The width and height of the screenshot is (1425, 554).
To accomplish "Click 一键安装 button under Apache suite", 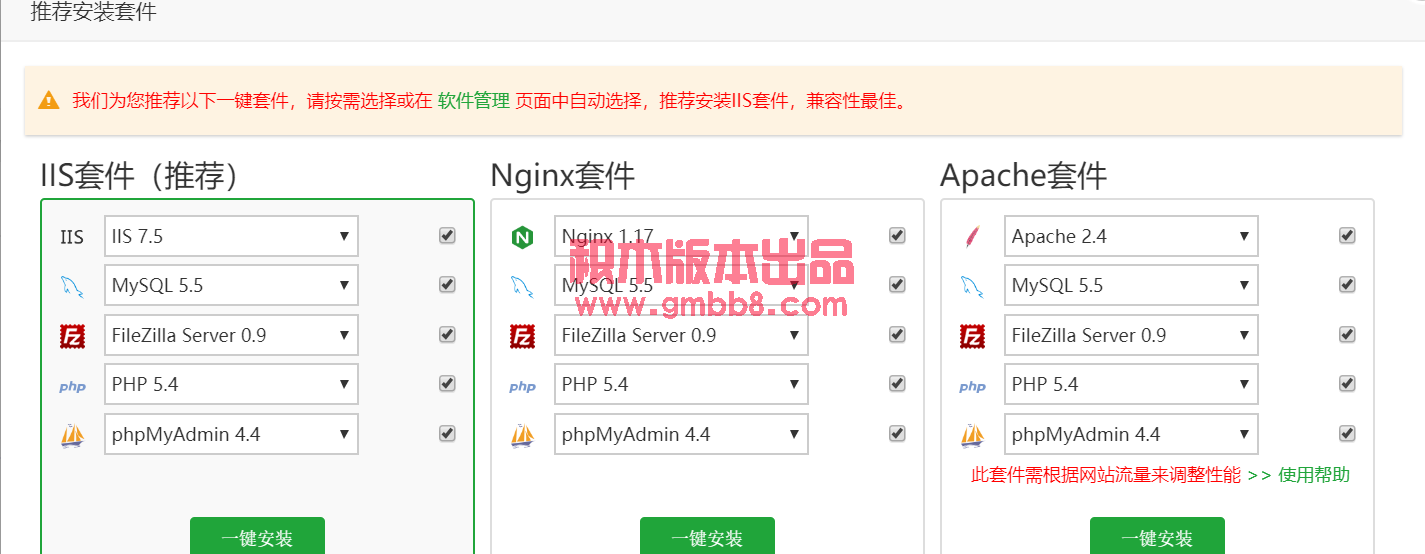I will point(1157,537).
